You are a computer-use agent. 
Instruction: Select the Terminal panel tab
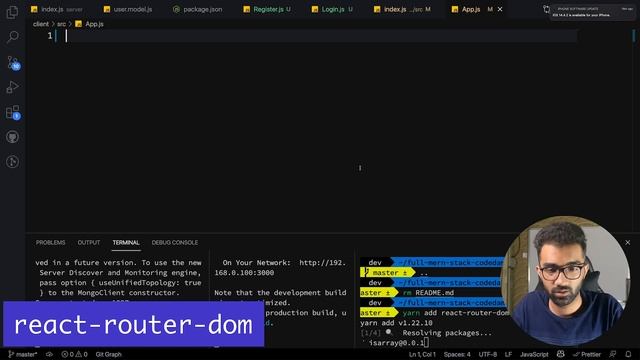(x=126, y=242)
